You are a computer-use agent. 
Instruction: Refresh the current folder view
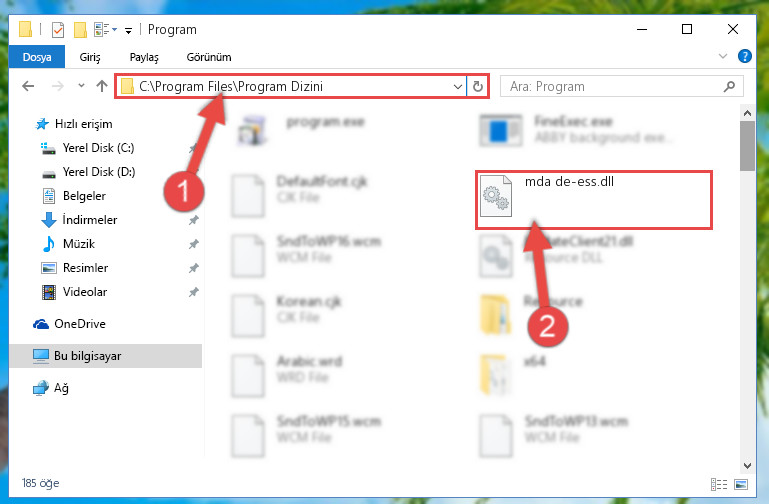[478, 87]
